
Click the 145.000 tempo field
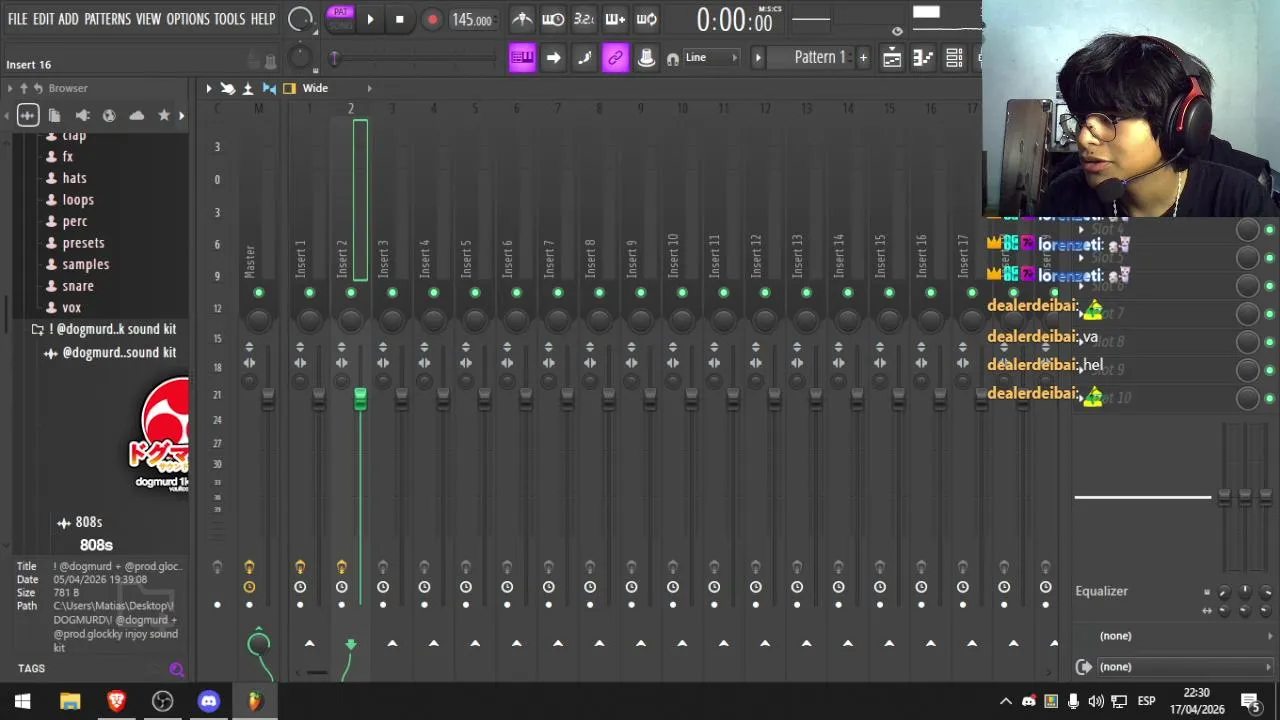point(471,19)
